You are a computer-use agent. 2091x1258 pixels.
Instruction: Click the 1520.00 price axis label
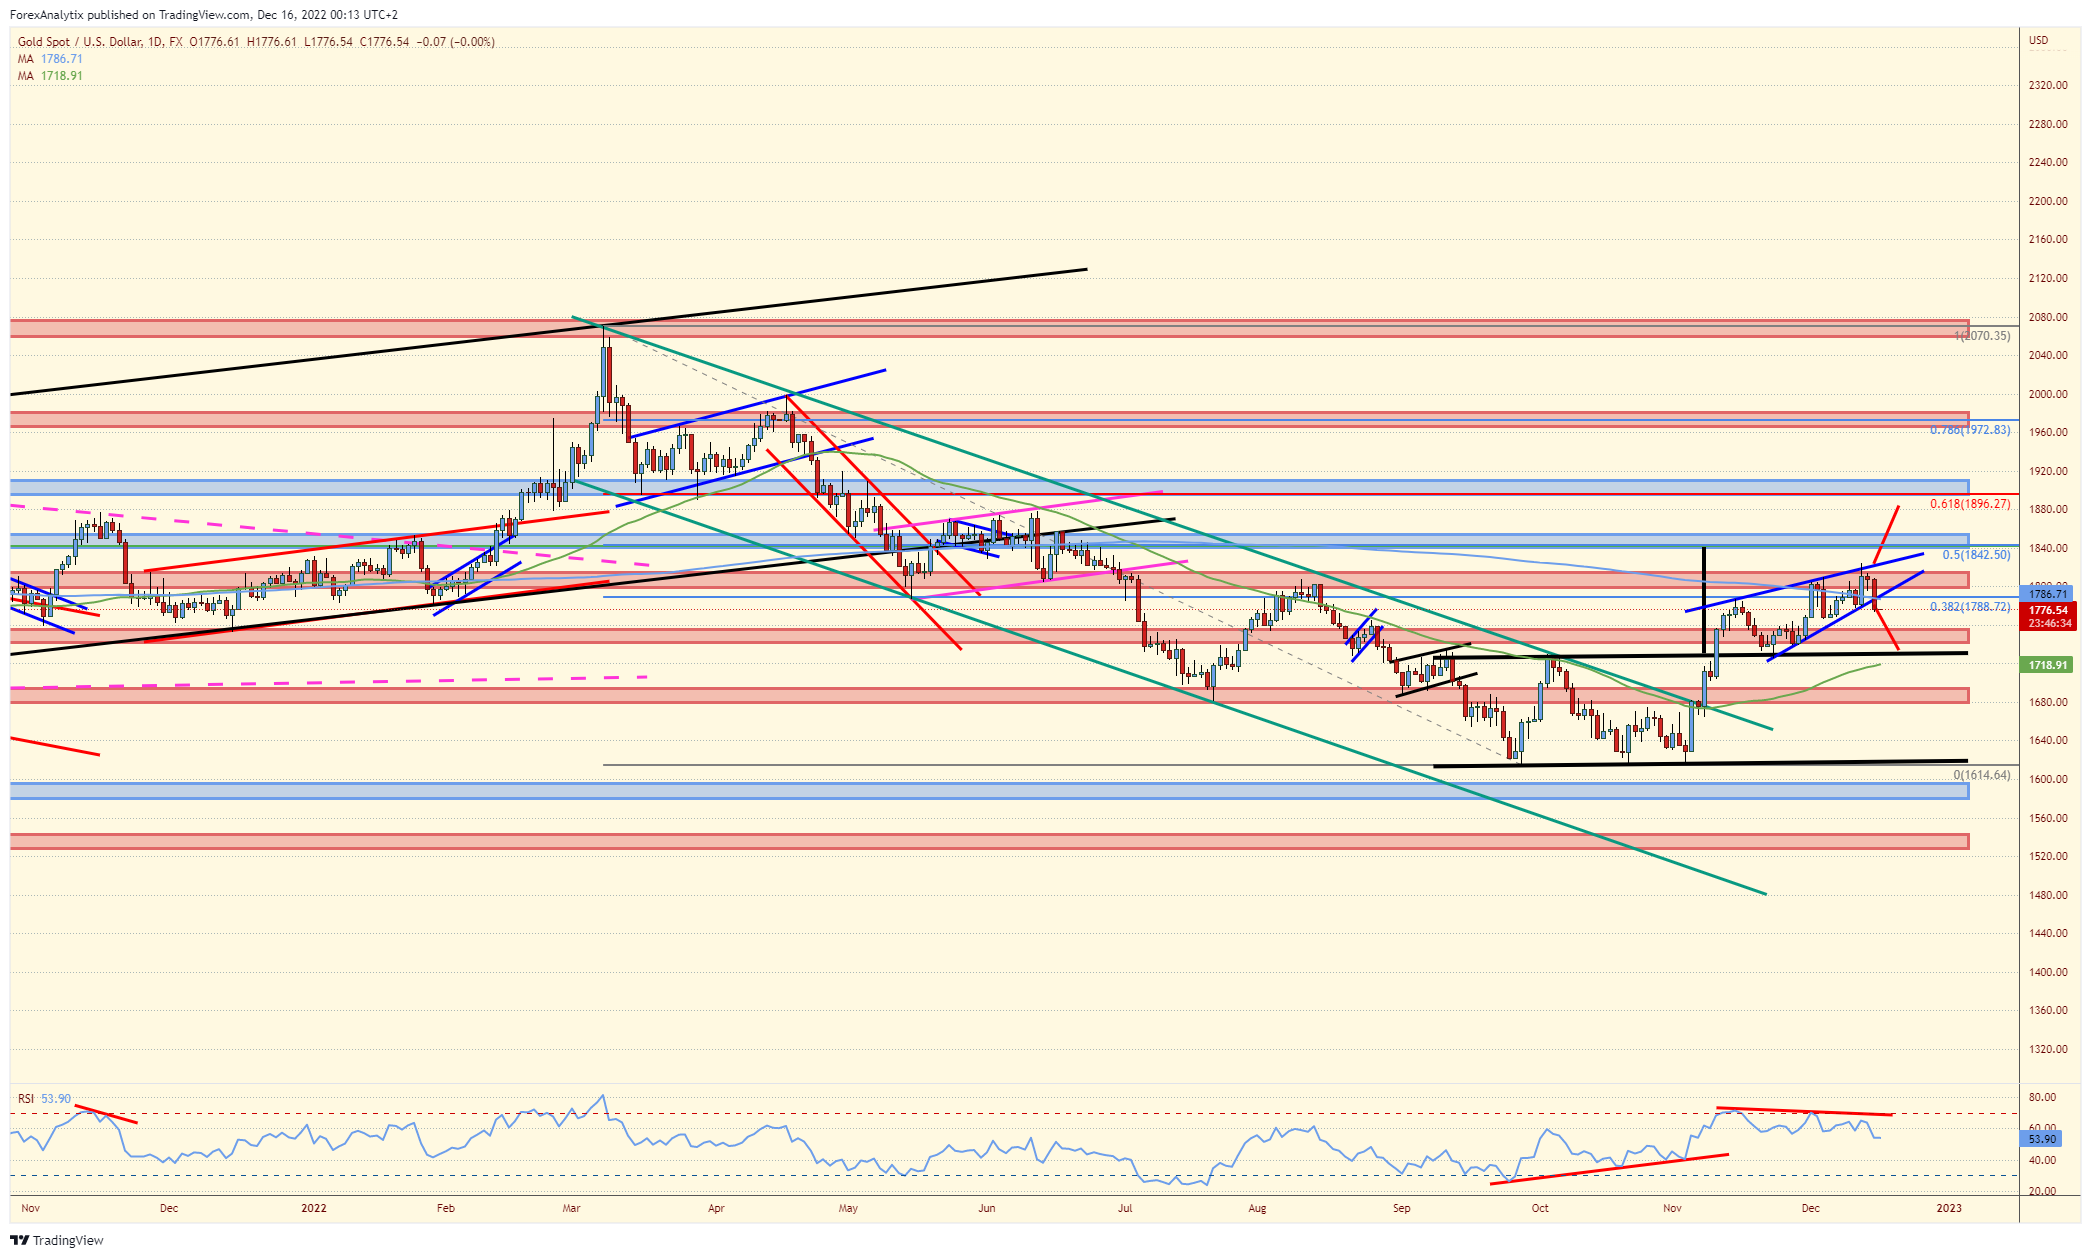(2047, 856)
